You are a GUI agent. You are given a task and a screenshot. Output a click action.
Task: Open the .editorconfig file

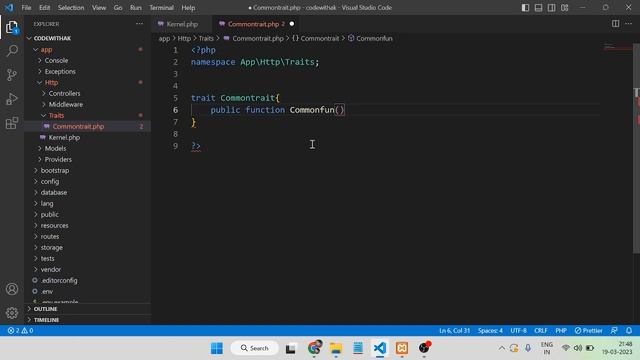pos(88,280)
